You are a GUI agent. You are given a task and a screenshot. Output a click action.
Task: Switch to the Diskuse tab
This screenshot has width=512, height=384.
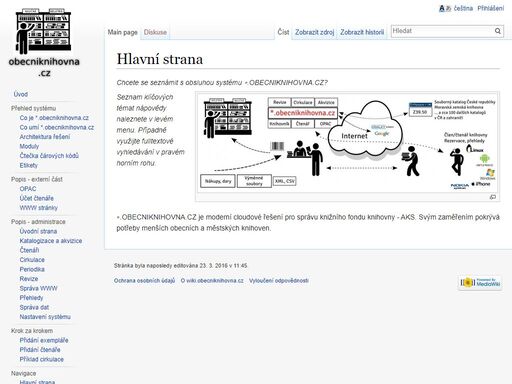click(155, 32)
